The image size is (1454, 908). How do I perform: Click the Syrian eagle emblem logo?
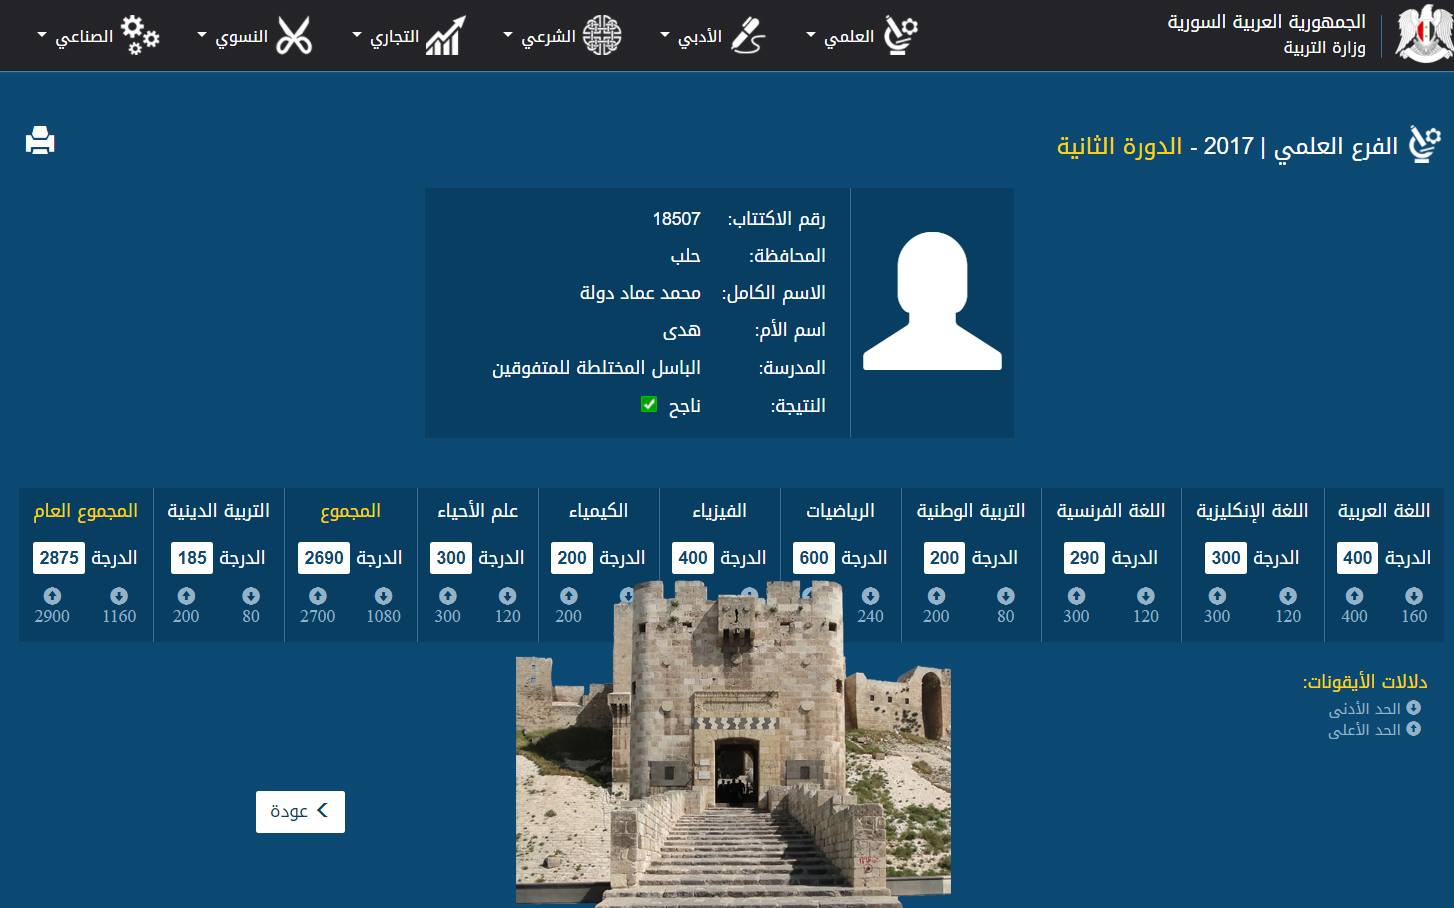[x=1425, y=34]
